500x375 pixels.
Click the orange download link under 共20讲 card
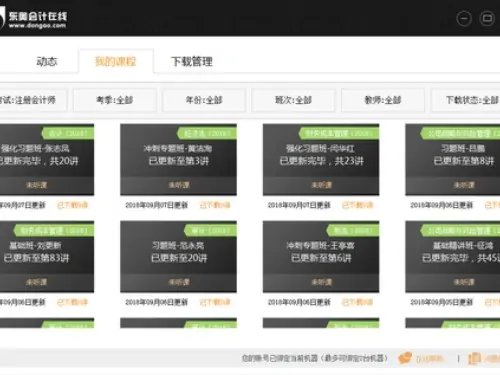pyautogui.click(x=72, y=205)
